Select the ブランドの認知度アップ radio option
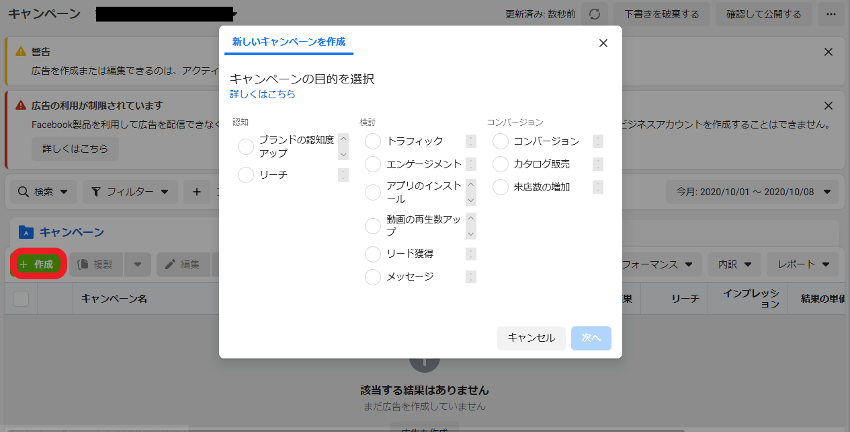The height and width of the screenshot is (432, 850). [246, 147]
